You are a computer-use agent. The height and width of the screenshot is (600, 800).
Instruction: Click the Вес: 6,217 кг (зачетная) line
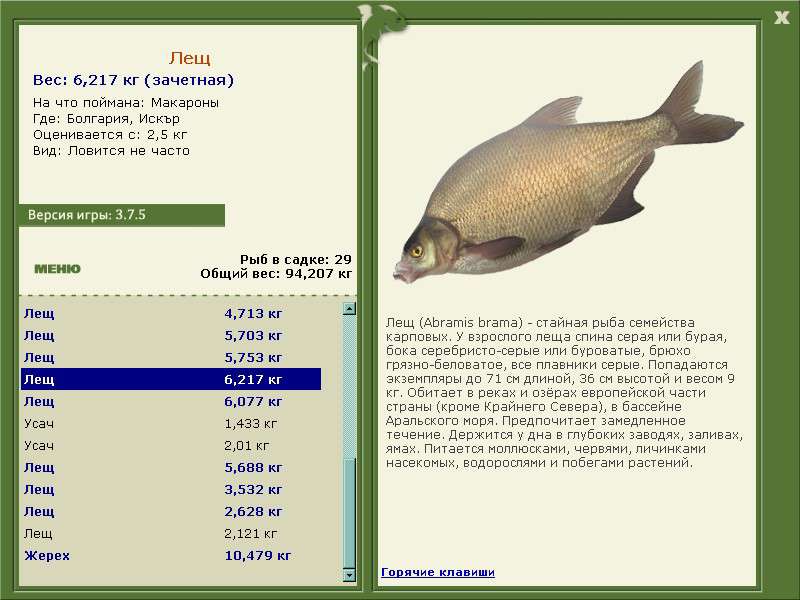(x=133, y=80)
